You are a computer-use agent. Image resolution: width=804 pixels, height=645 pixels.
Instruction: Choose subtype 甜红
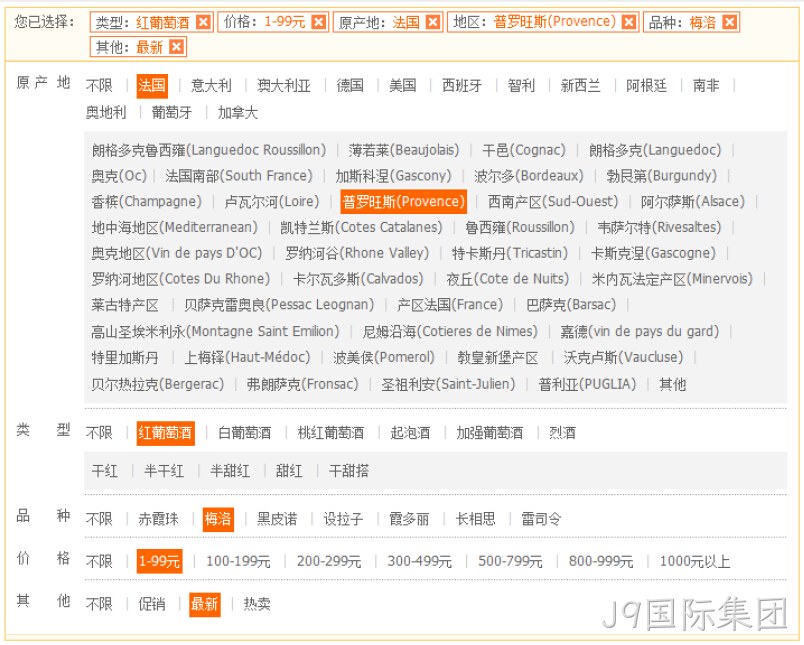point(289,471)
